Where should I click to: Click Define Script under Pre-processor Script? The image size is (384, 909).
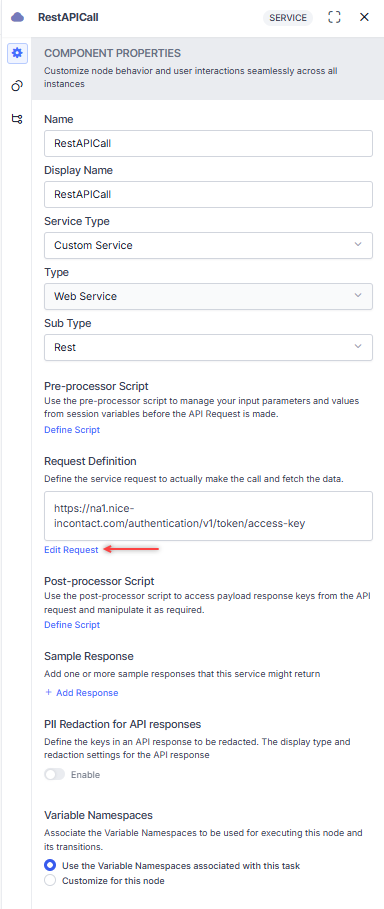[x=72, y=430]
